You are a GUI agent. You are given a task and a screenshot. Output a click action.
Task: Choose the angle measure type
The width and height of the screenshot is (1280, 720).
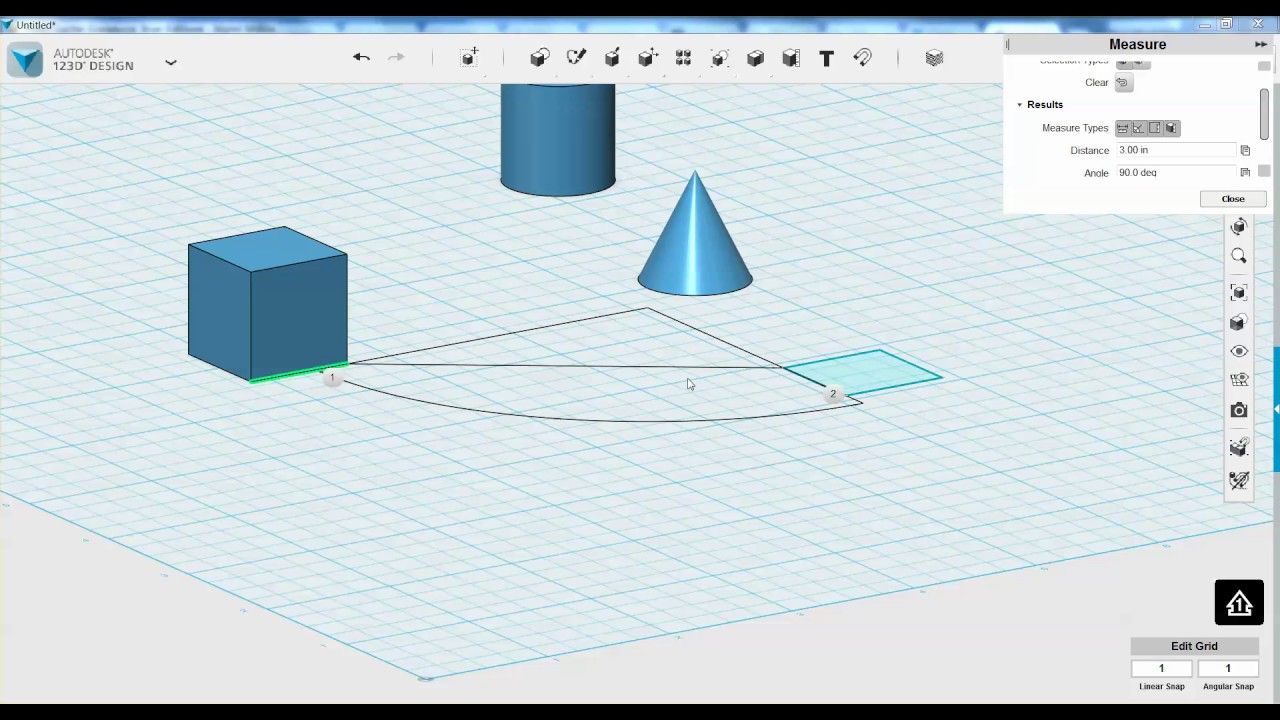pyautogui.click(x=1139, y=128)
